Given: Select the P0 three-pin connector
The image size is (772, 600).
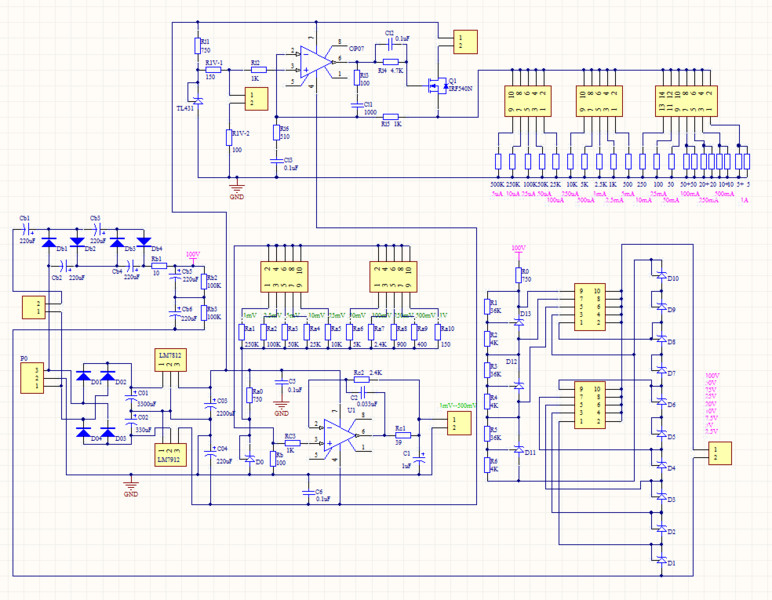Looking at the screenshot, I should [x=31, y=378].
